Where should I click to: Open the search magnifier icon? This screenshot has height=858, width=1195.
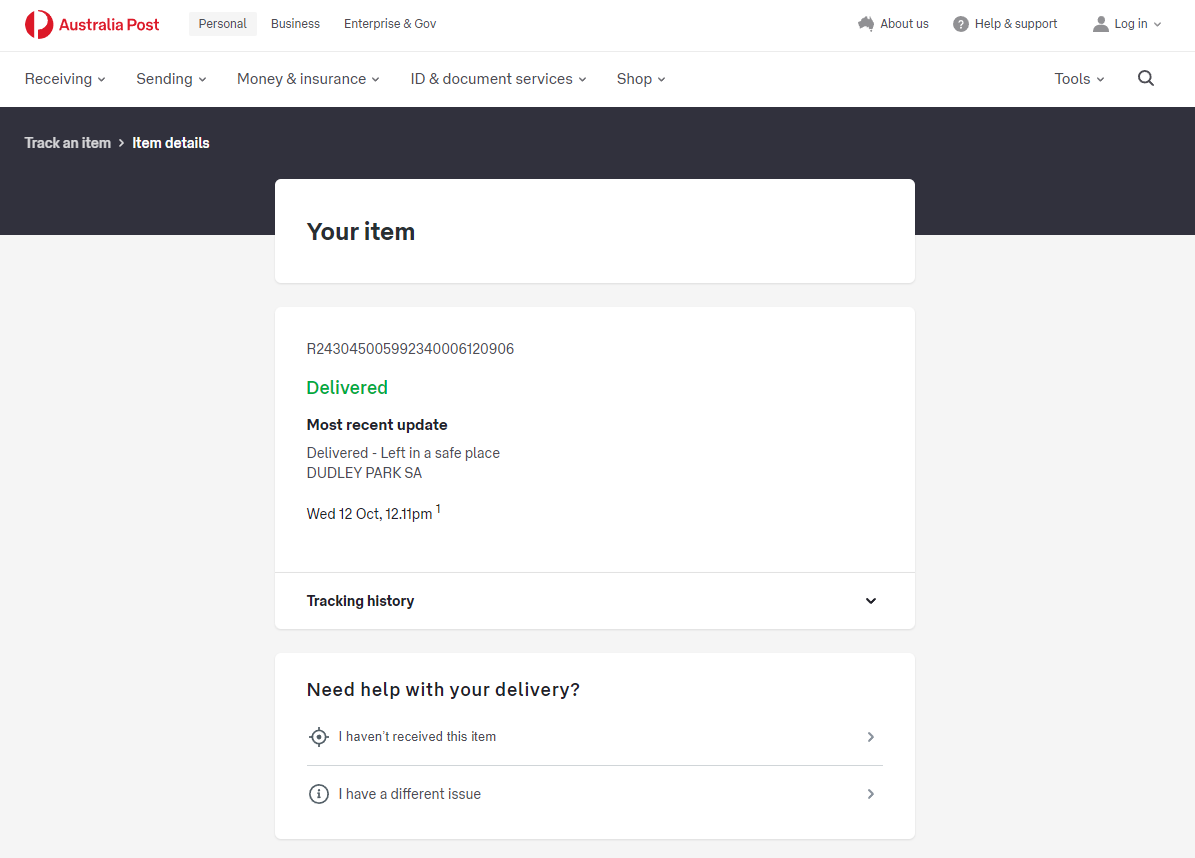coord(1146,79)
